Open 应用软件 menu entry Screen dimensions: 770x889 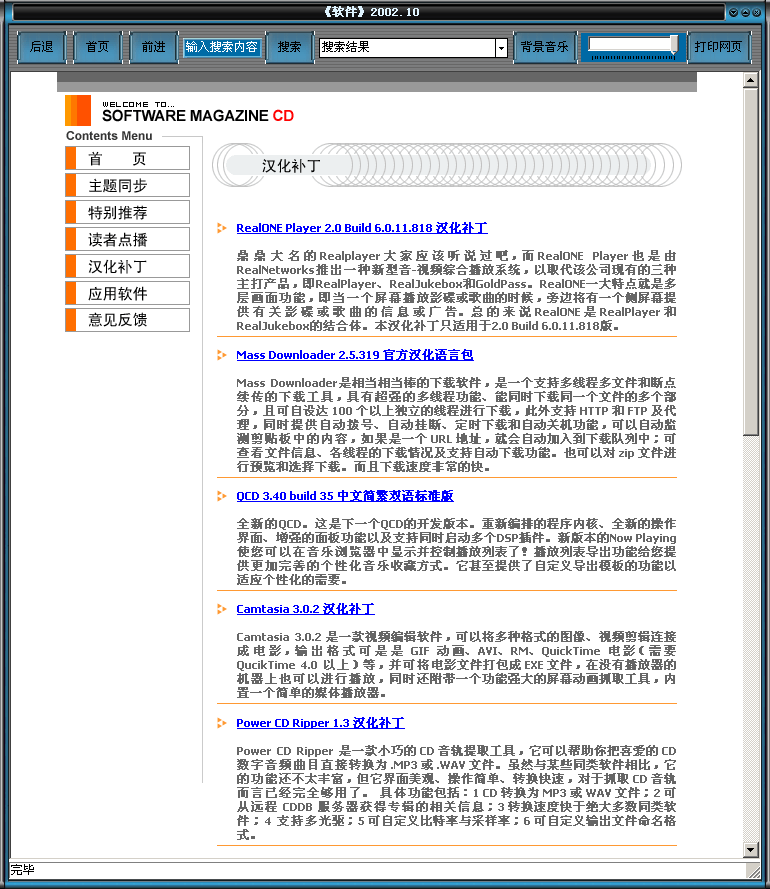128,293
